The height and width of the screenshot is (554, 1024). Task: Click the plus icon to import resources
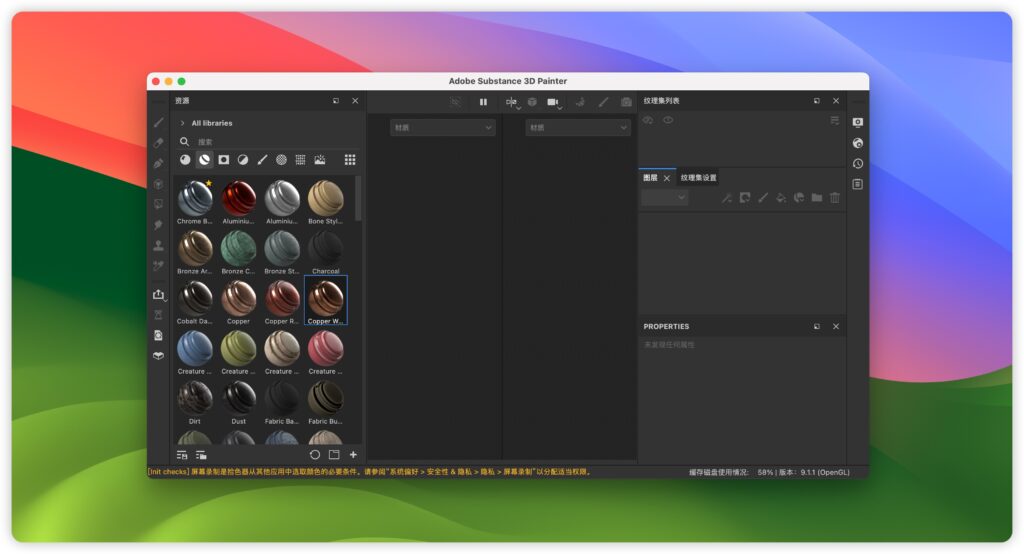(353, 455)
